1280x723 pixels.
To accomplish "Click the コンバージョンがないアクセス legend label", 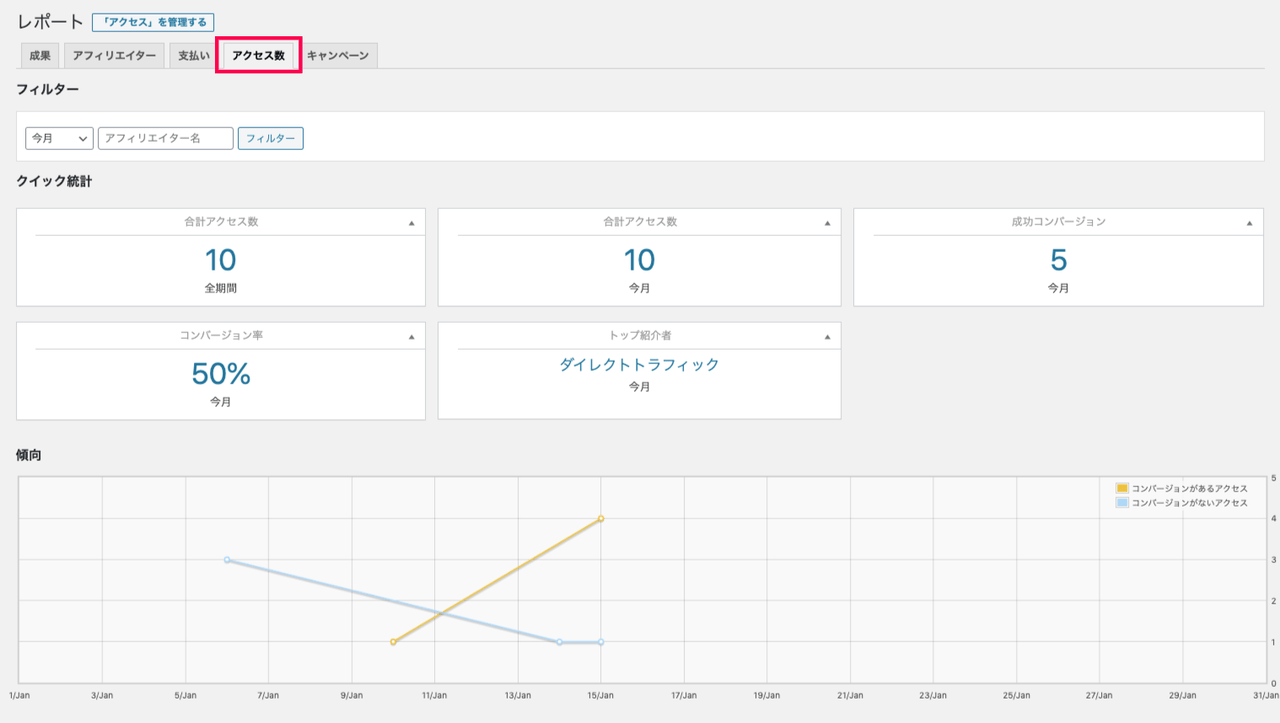I will (x=1190, y=503).
